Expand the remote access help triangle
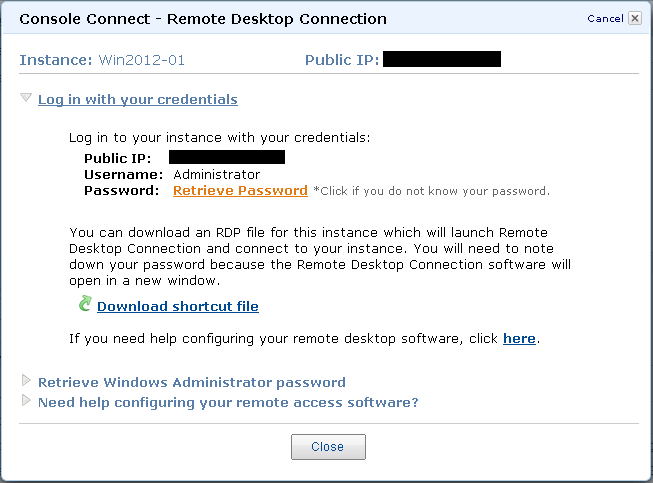 coord(26,402)
